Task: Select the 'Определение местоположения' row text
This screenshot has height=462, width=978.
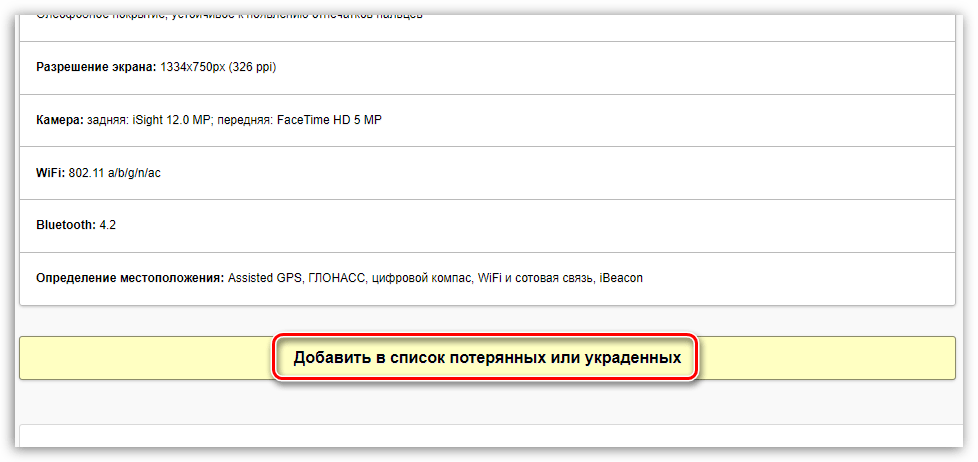Action: point(339,278)
